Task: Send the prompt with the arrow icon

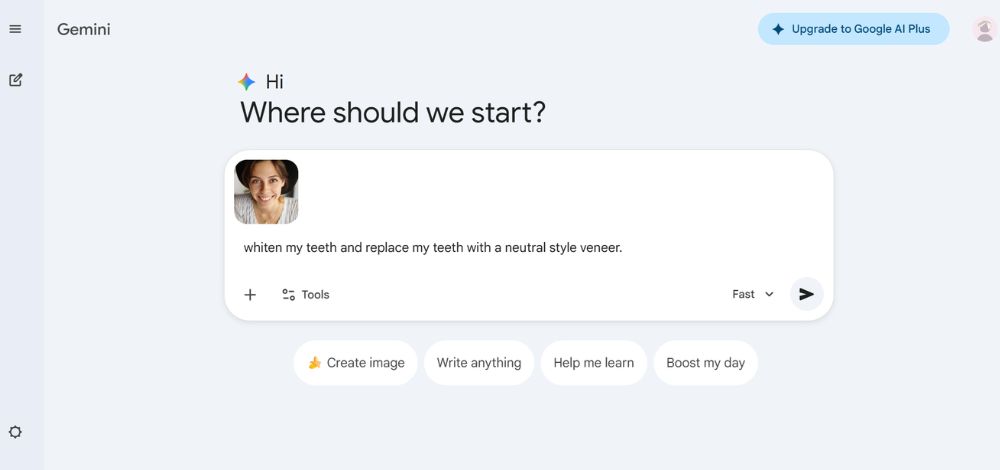Action: coord(806,294)
